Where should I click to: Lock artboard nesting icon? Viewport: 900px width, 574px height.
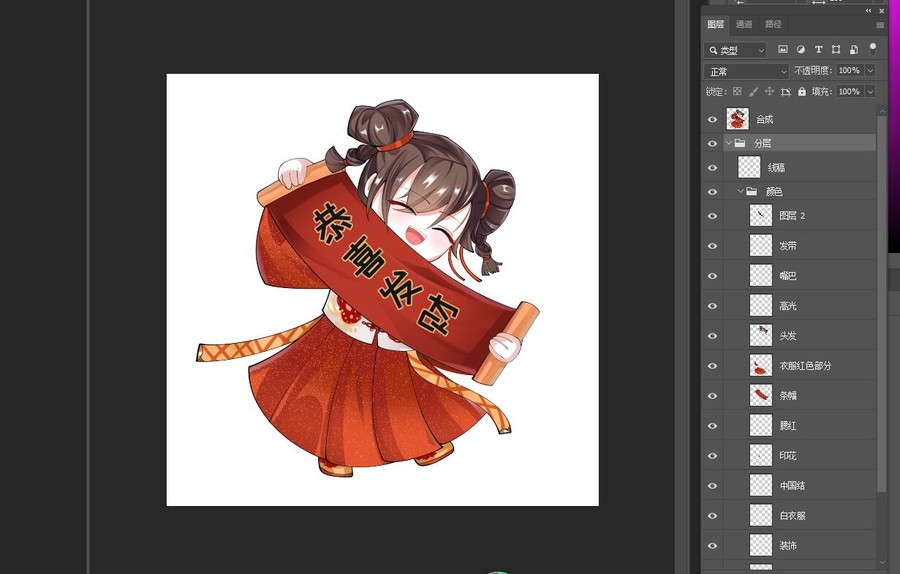(786, 91)
